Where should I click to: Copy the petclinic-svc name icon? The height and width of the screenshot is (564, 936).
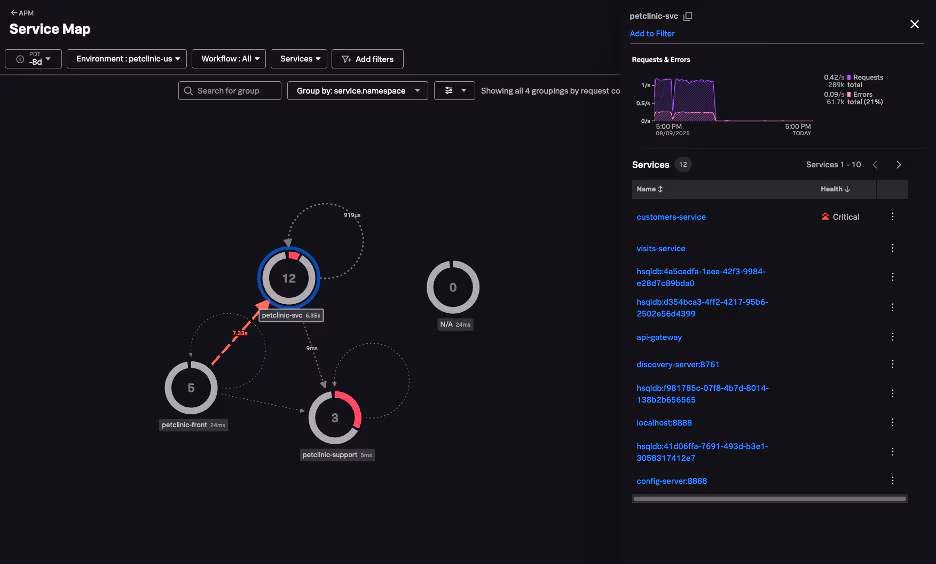(687, 17)
